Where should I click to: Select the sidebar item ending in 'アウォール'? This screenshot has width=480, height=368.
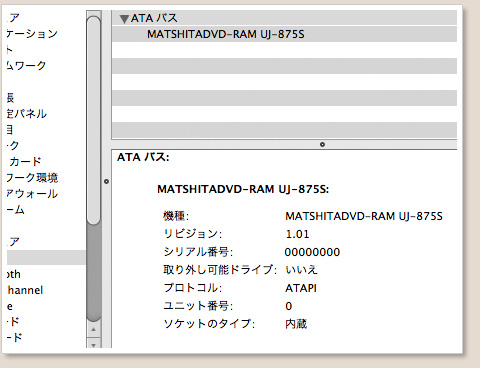coord(32,194)
